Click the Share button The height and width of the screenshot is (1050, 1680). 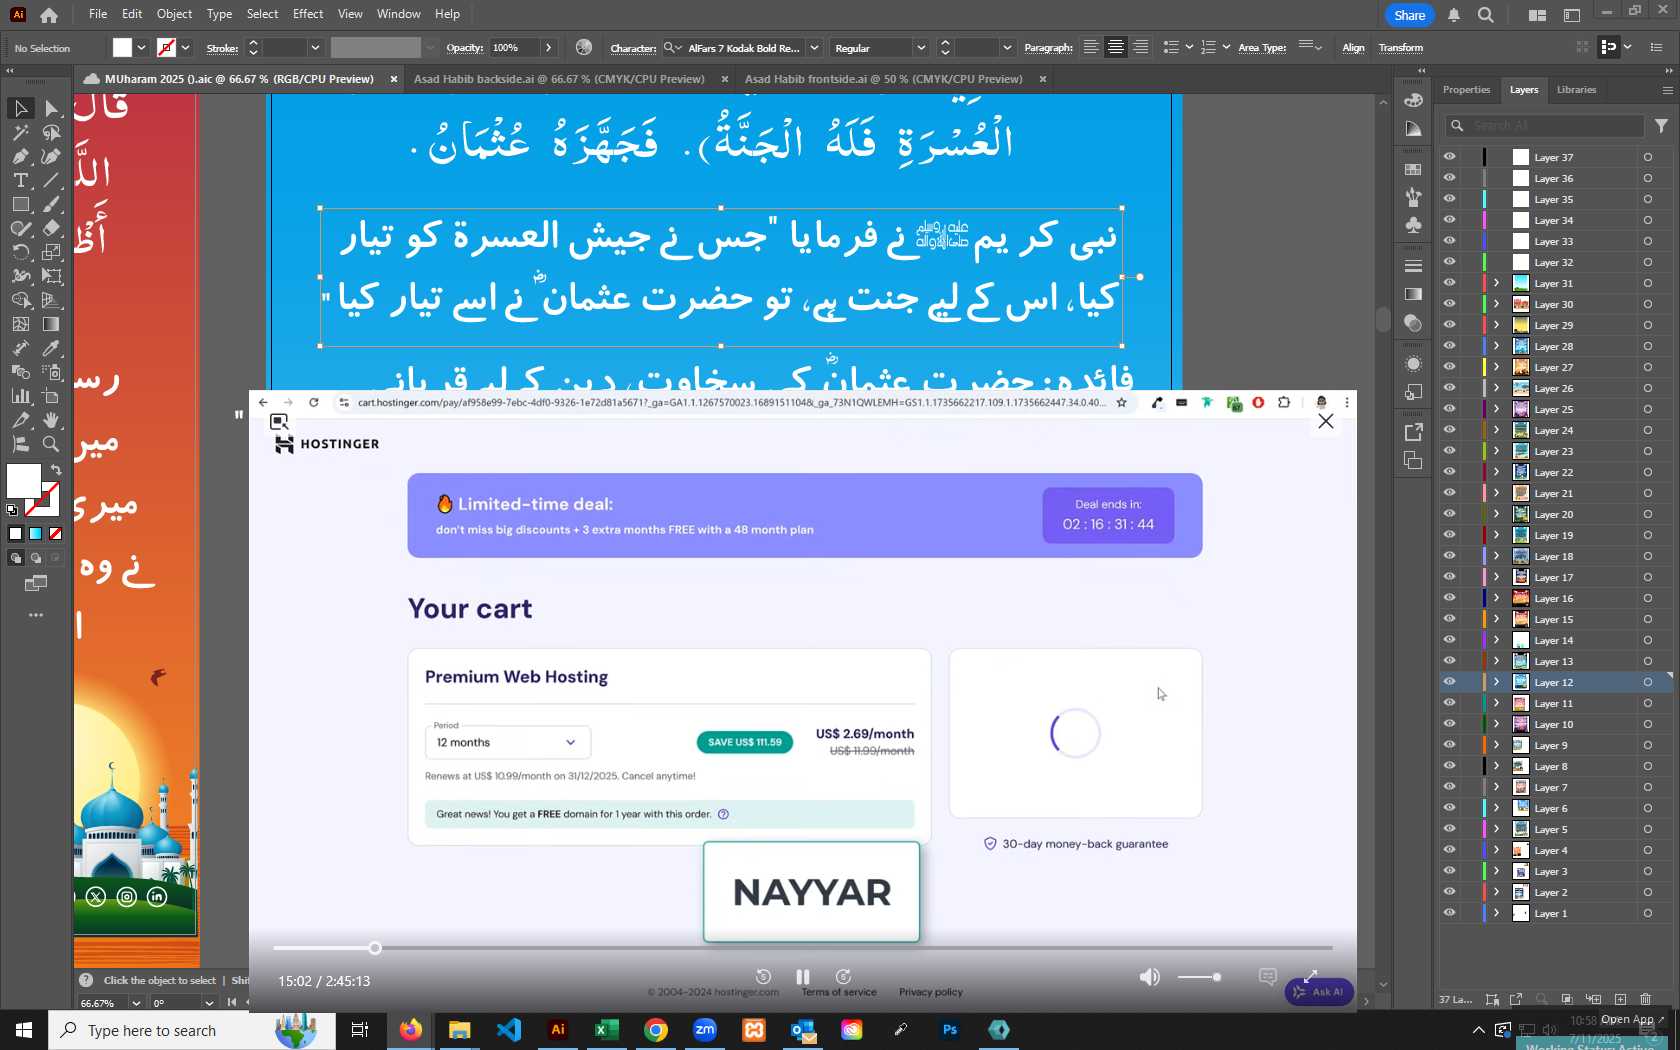click(1409, 15)
